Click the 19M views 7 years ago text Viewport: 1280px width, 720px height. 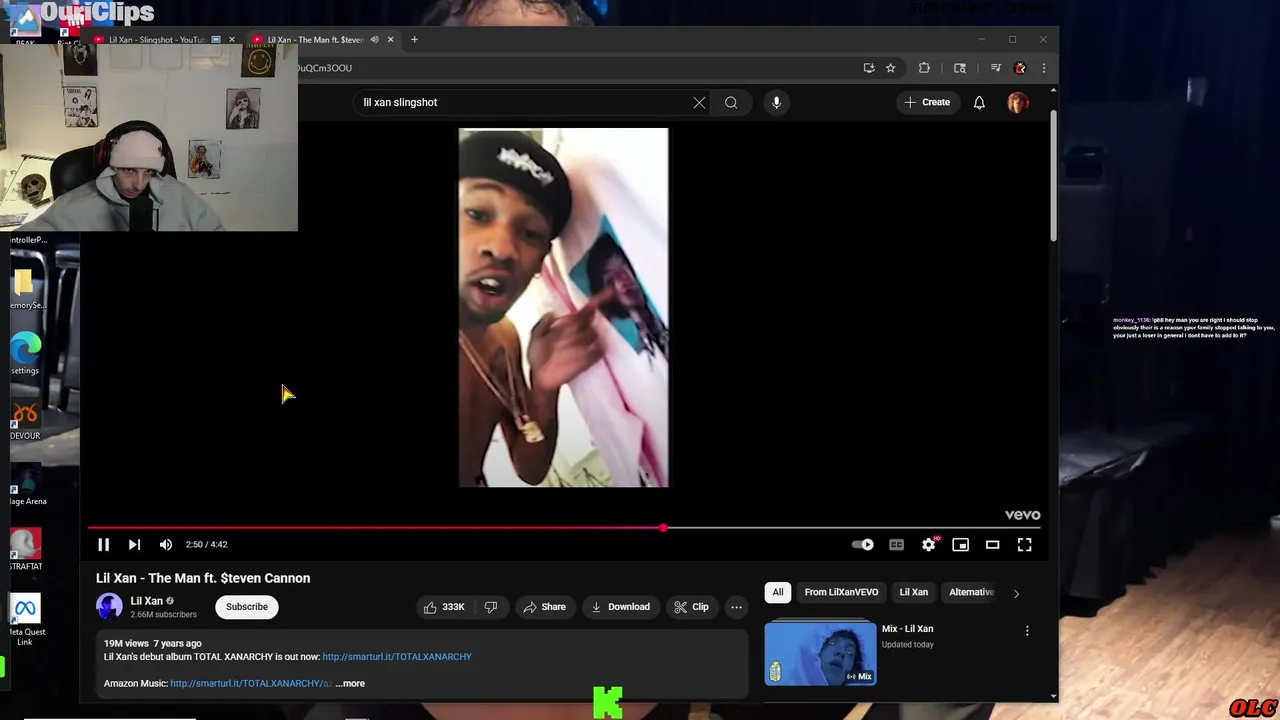pyautogui.click(x=152, y=643)
